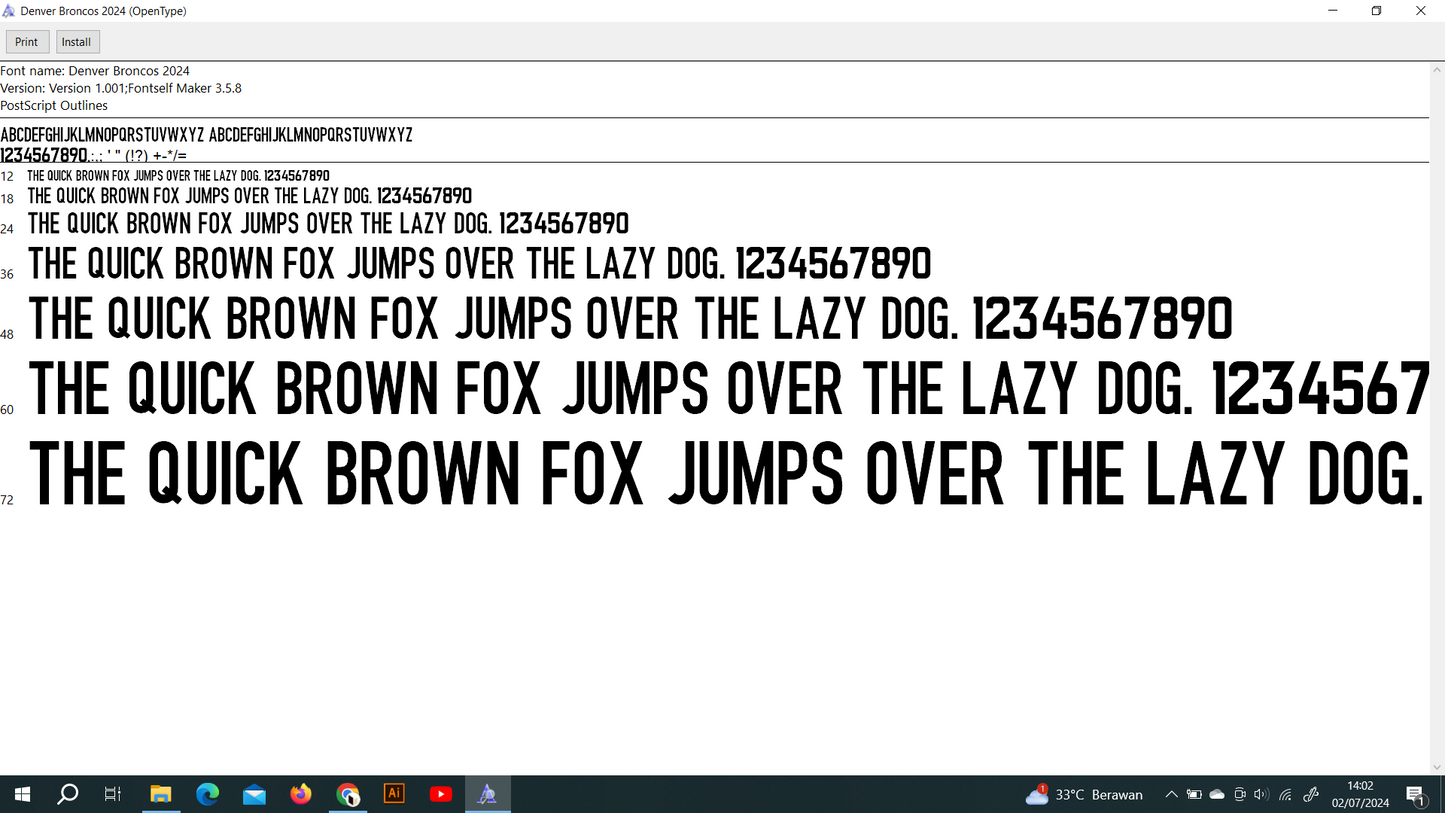Open the Mail app in the taskbar
Screen dimensions: 1445x813
[x=254, y=794]
